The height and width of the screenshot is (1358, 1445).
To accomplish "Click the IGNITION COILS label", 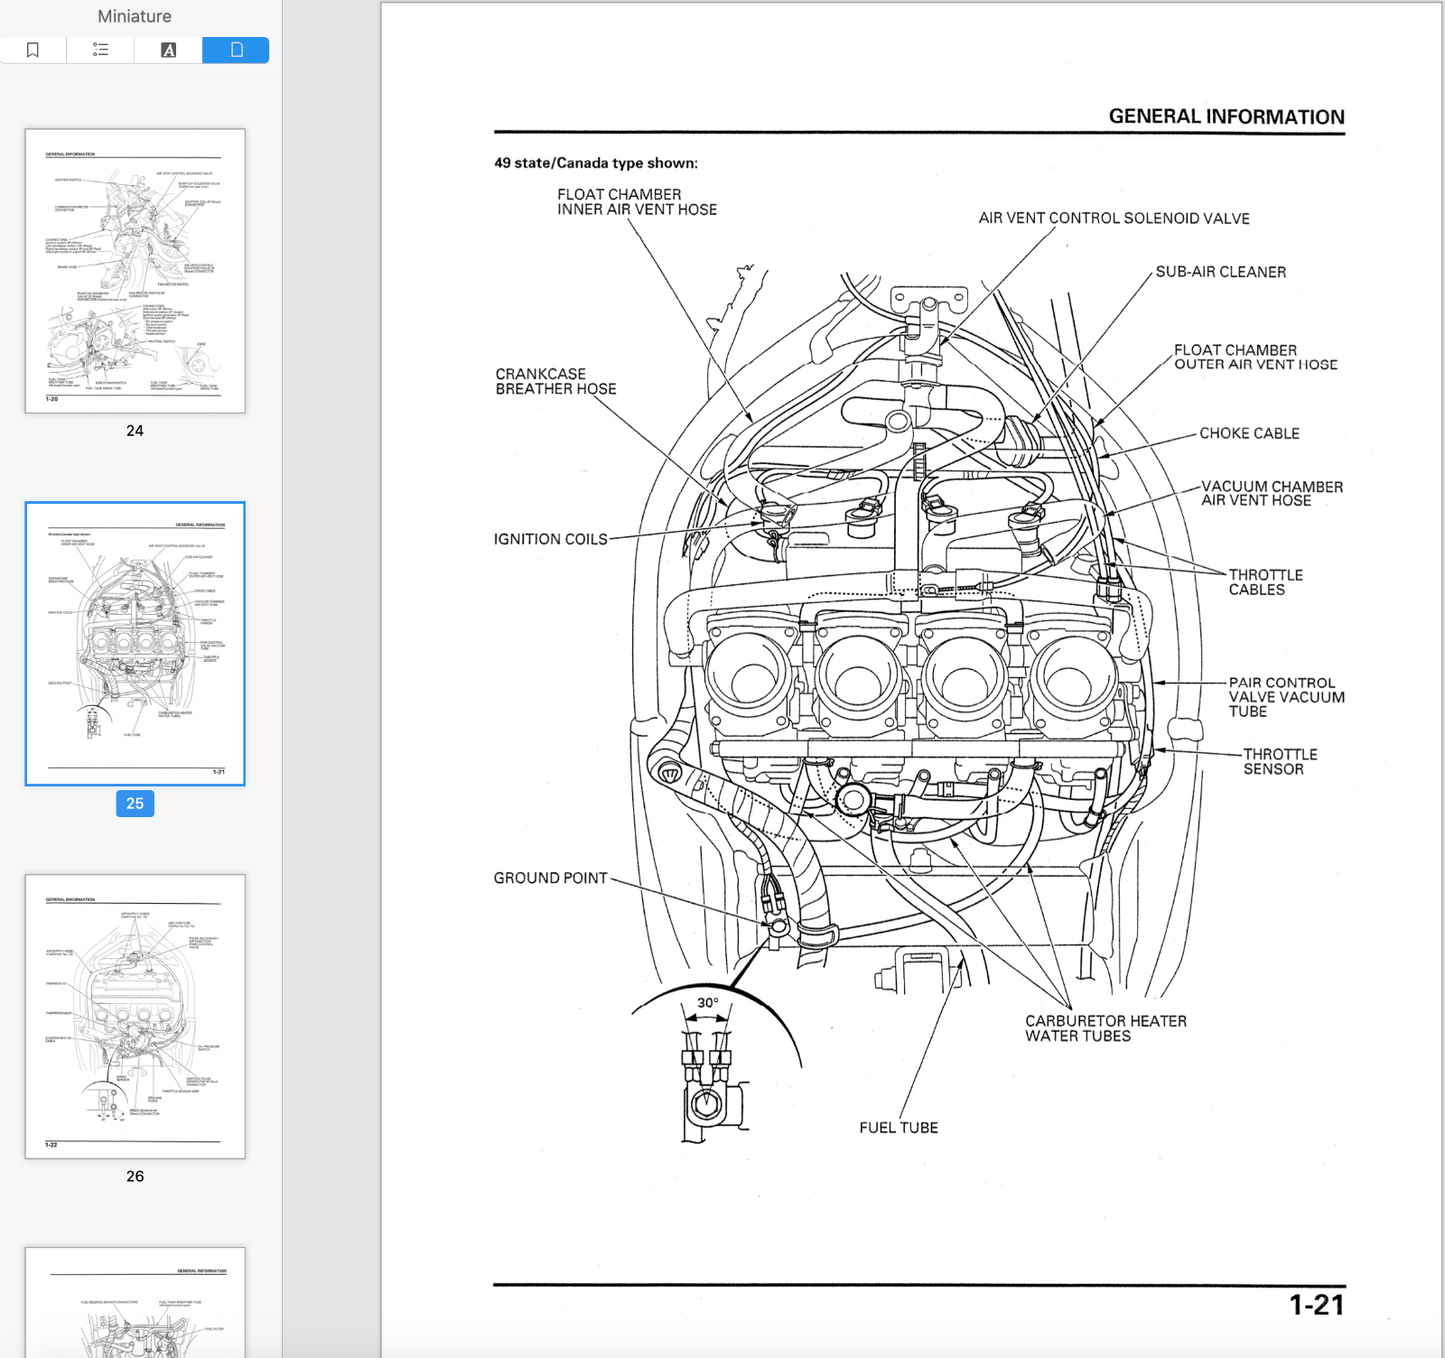I will (551, 539).
